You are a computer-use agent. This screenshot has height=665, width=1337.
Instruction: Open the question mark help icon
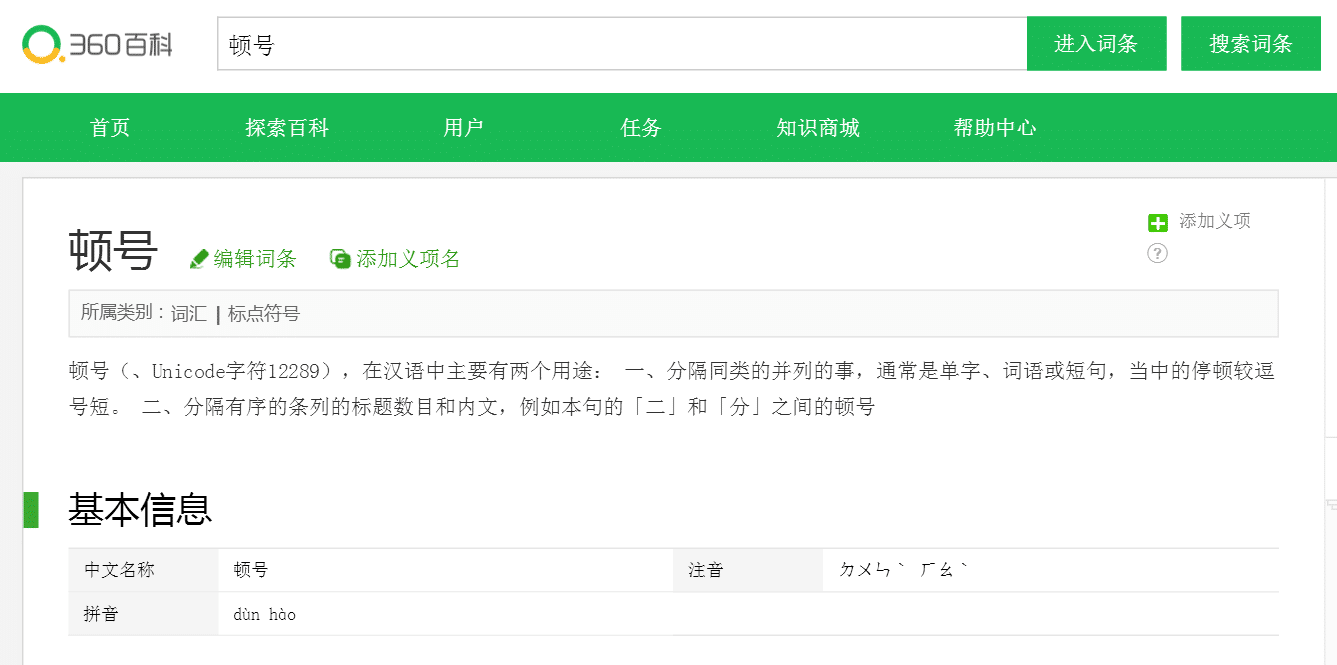point(1157,253)
